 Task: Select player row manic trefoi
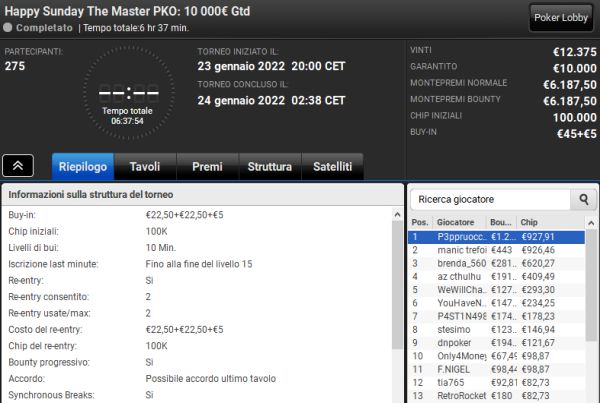[x=496, y=250]
